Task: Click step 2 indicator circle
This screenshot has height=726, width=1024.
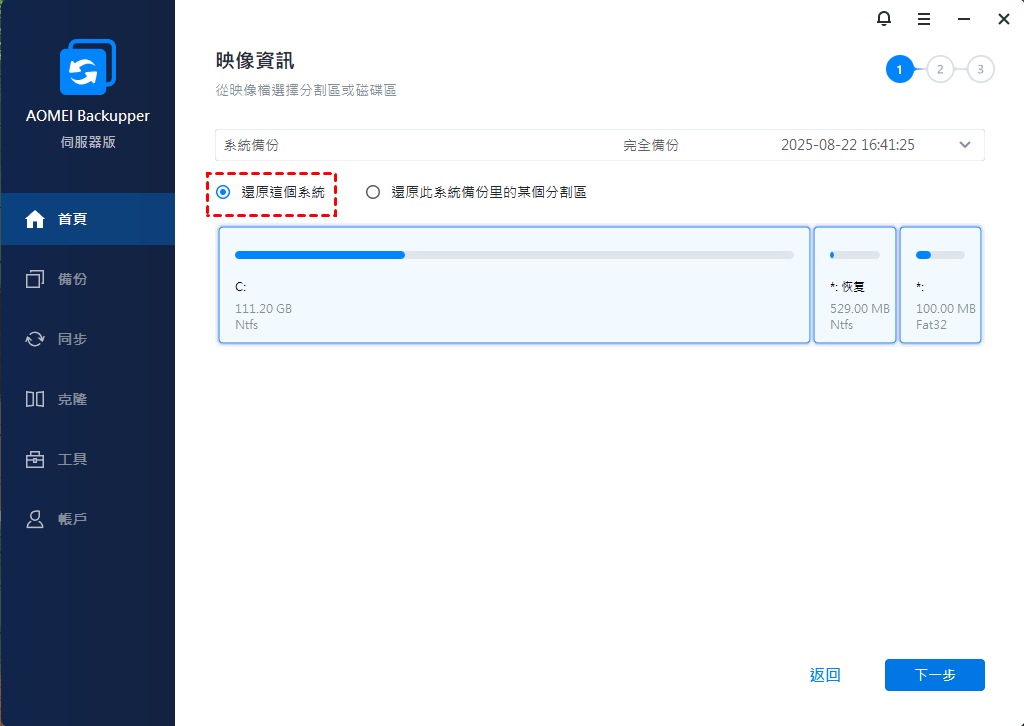Action: pos(940,69)
